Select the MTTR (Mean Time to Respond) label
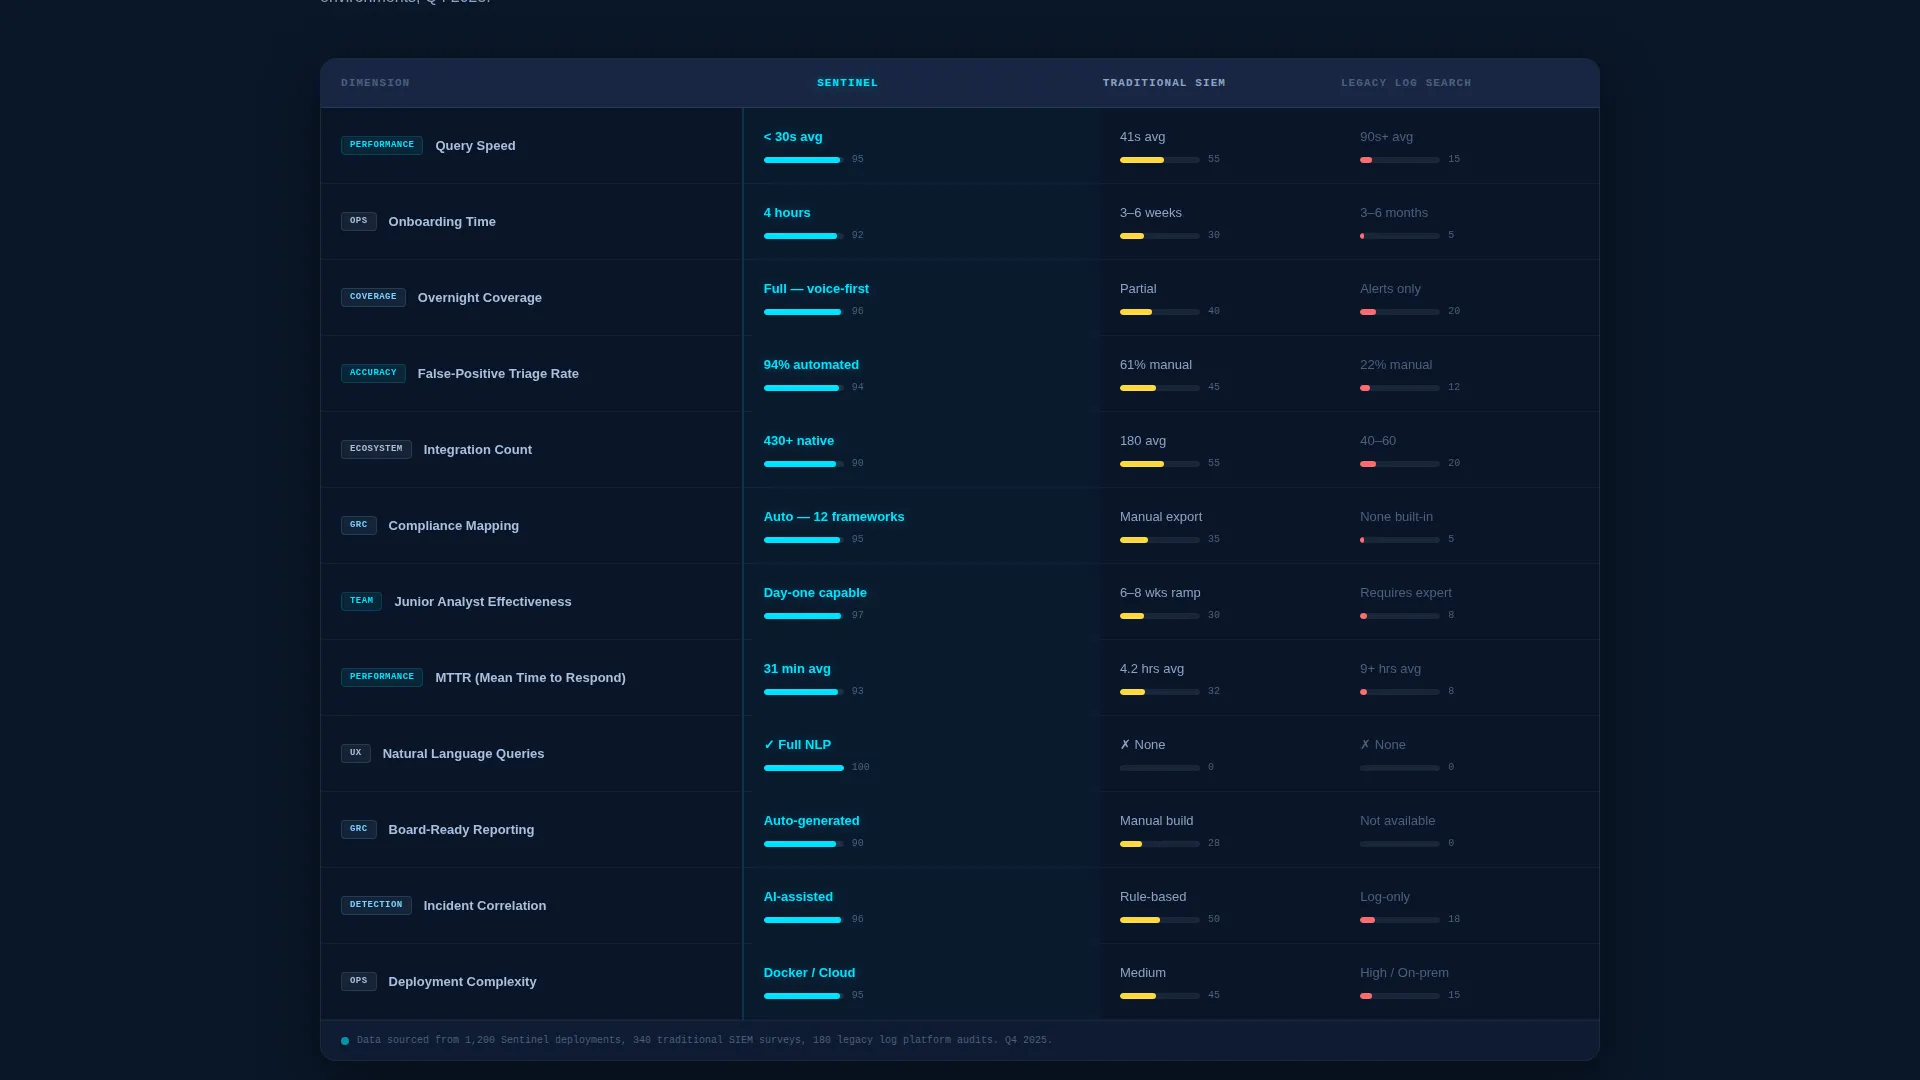Screen dimensions: 1920x1080 530,678
